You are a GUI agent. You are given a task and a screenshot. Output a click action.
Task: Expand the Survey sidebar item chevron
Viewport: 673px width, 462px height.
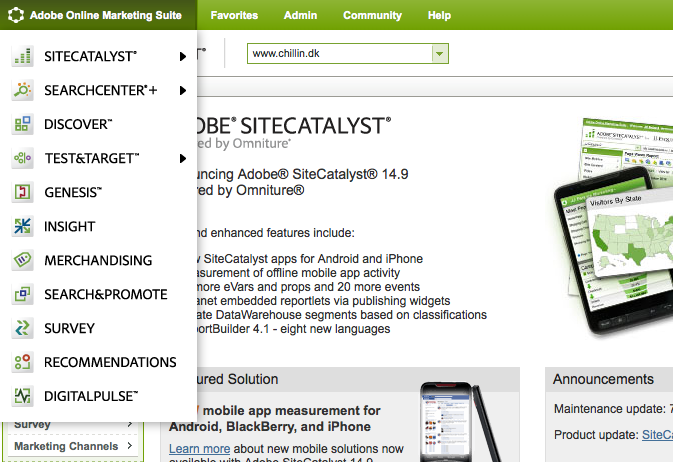pos(130,424)
